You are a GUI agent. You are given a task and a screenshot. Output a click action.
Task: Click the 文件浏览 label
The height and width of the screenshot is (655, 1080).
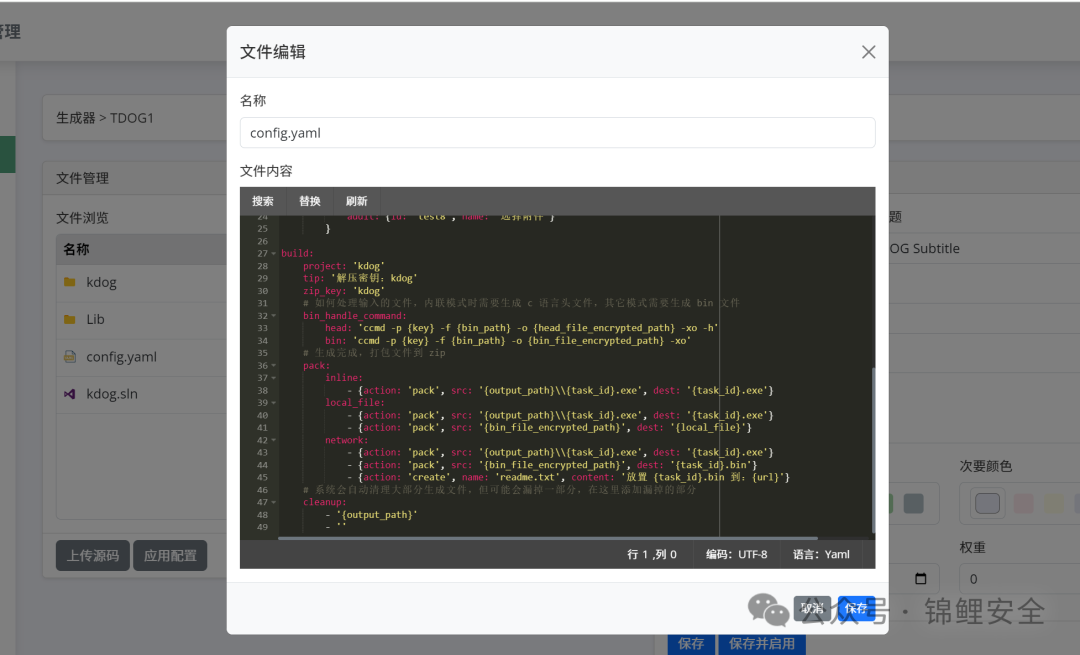[x=83, y=218]
